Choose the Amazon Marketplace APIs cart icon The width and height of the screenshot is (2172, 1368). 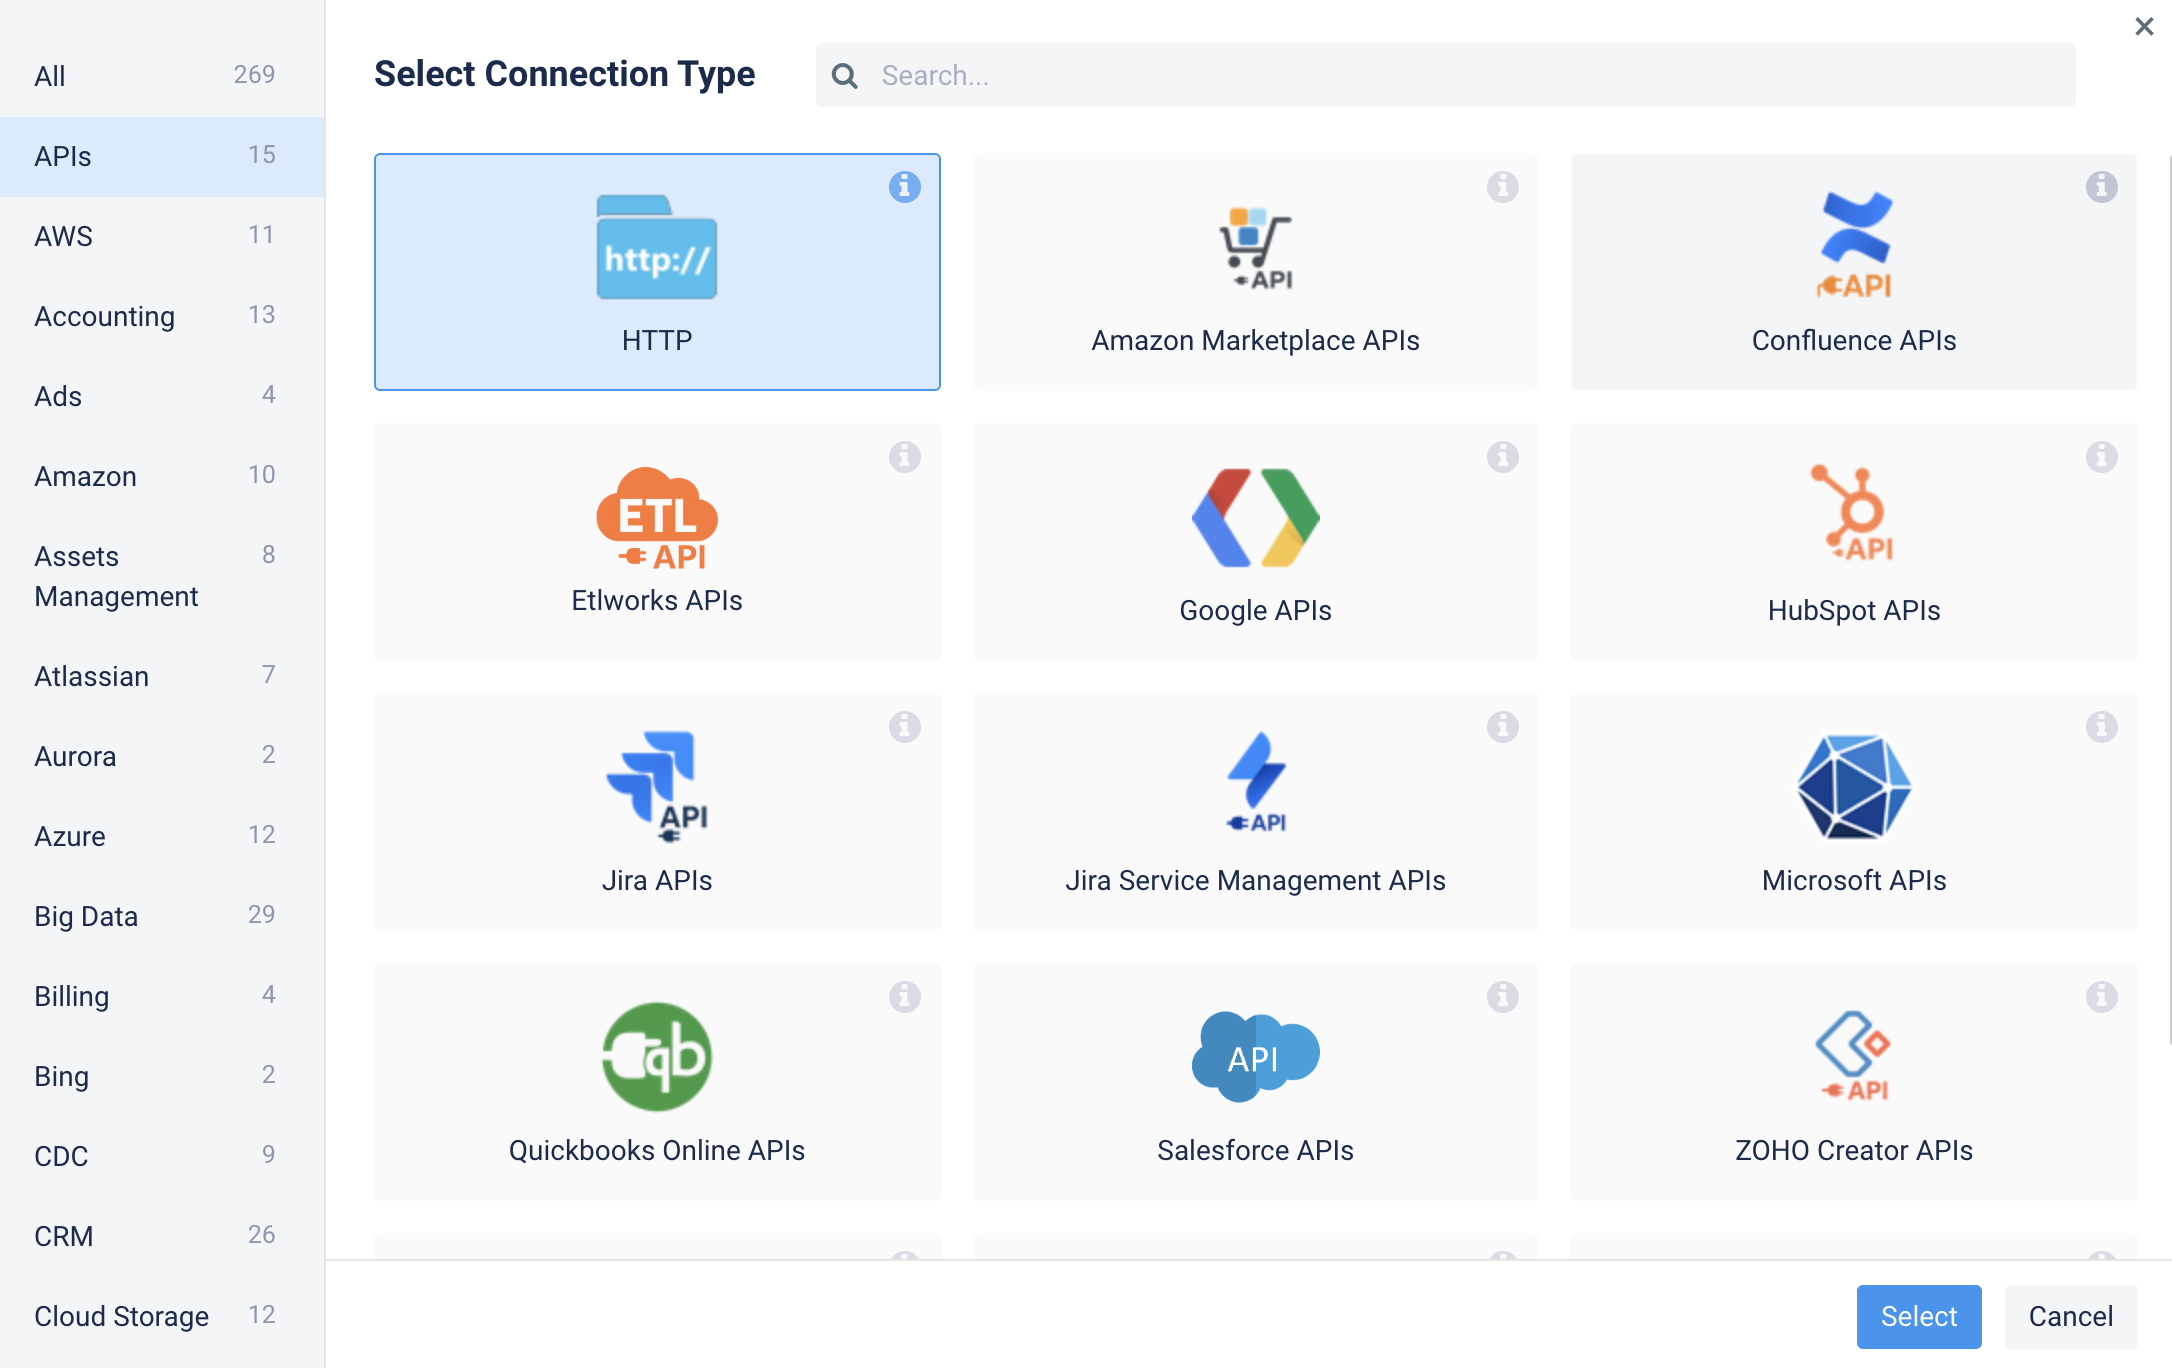(1255, 248)
